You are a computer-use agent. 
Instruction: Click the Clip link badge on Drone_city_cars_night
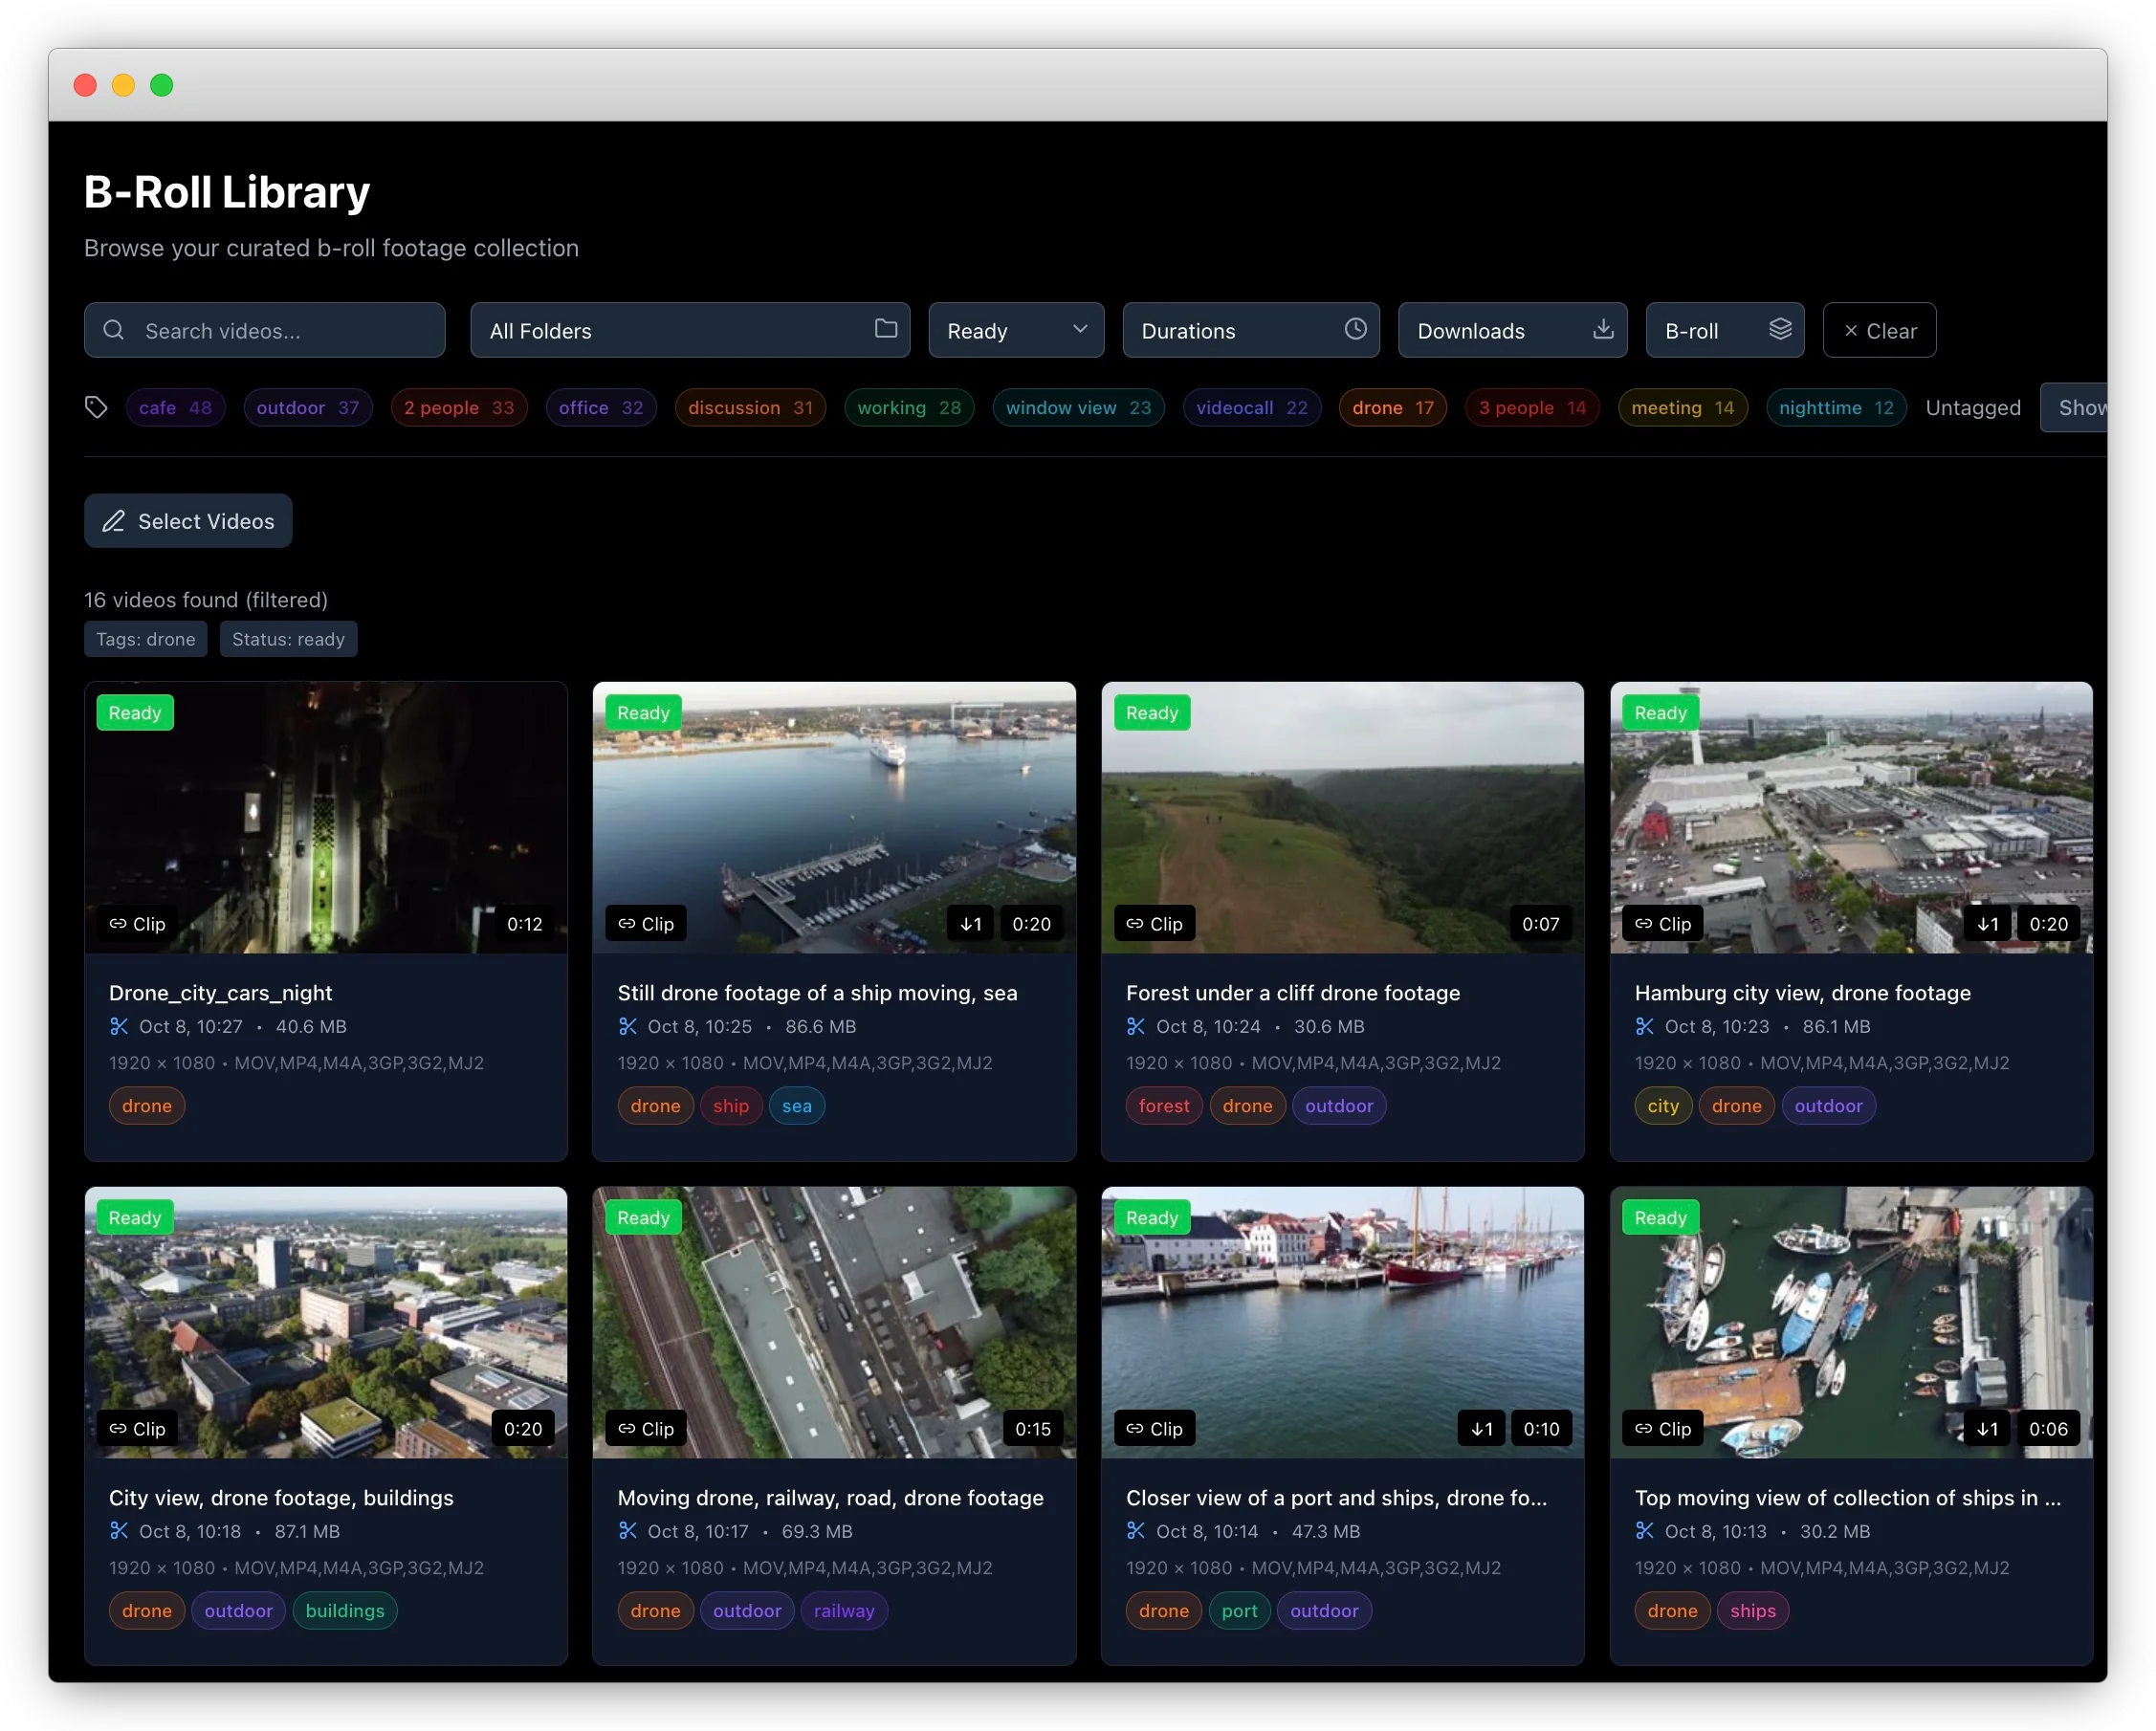point(137,923)
